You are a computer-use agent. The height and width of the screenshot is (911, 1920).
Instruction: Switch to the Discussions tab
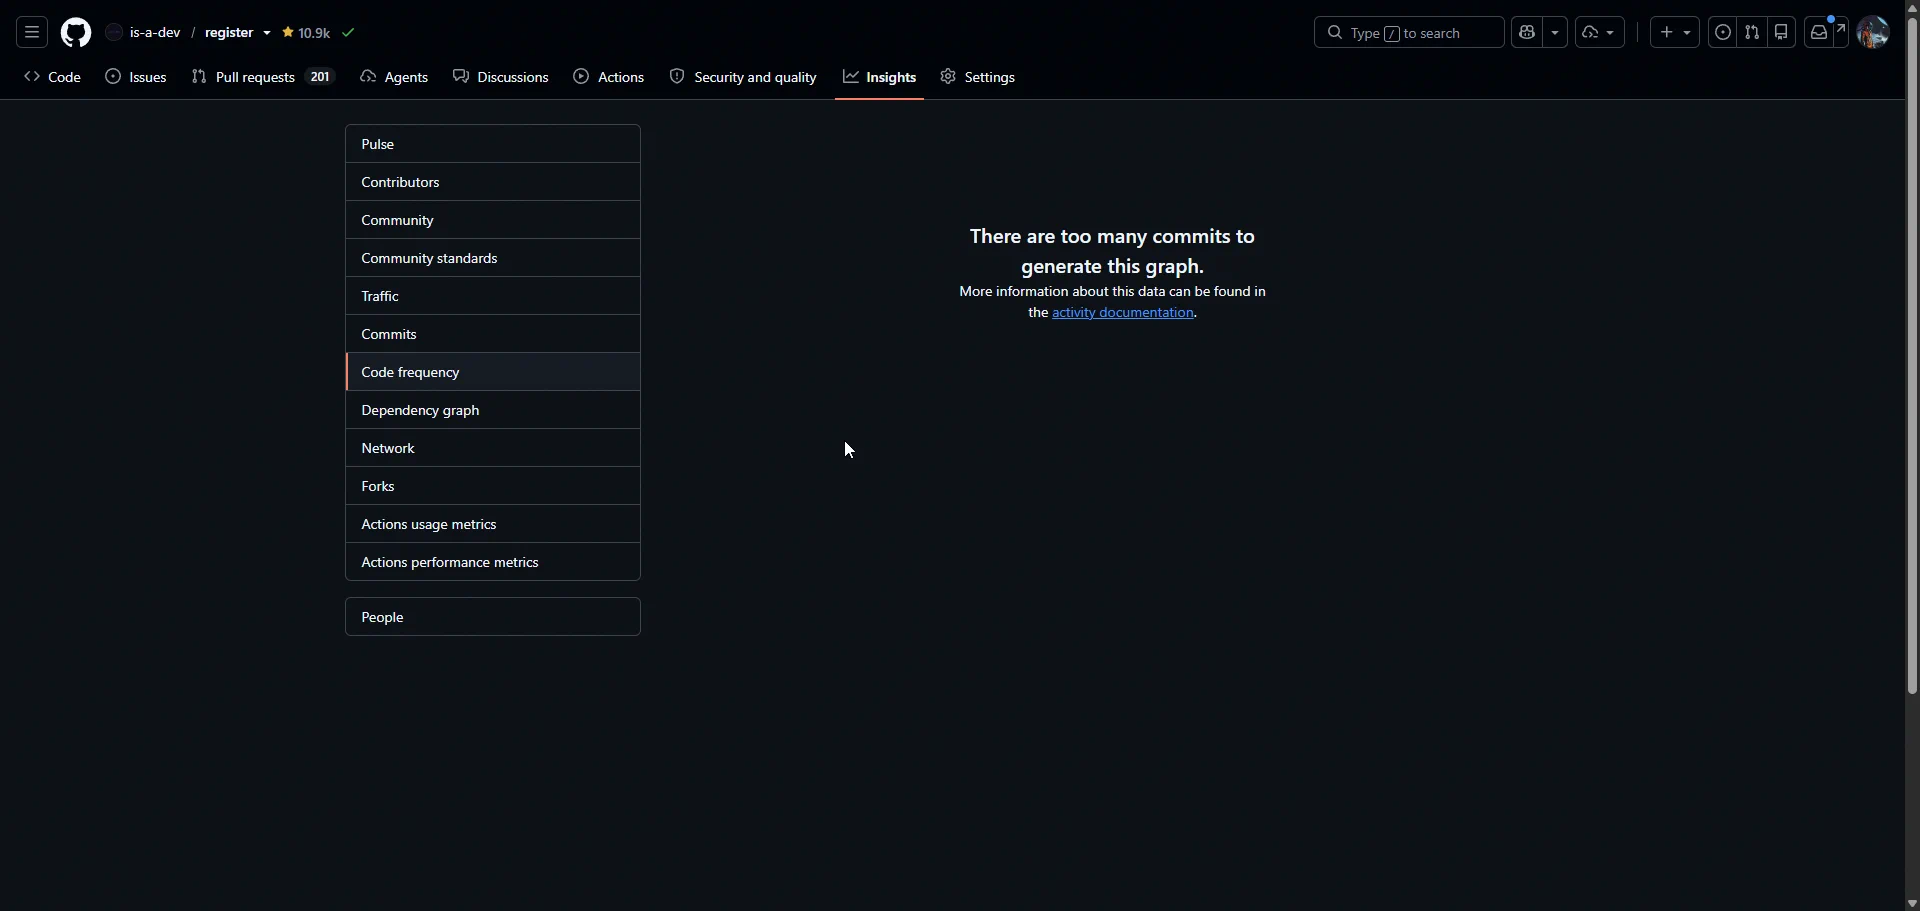tap(501, 77)
